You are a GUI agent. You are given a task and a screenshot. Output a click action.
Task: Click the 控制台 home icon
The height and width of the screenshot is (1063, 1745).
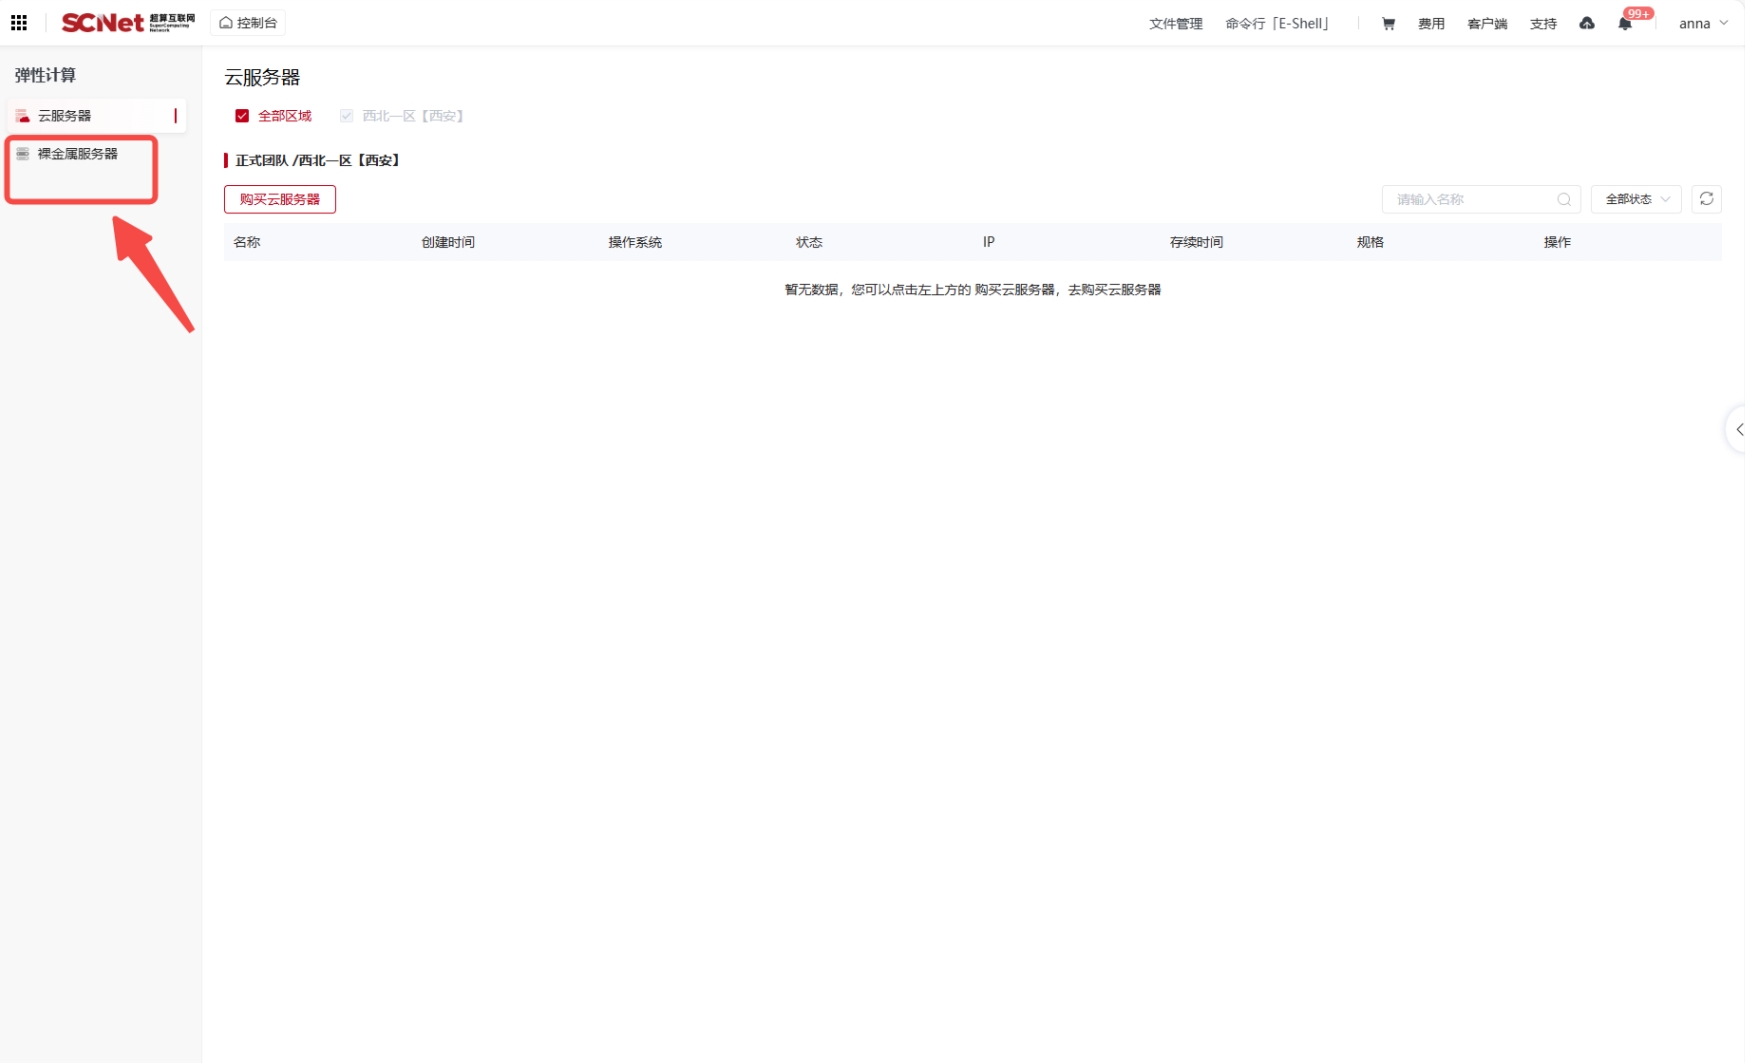(227, 23)
